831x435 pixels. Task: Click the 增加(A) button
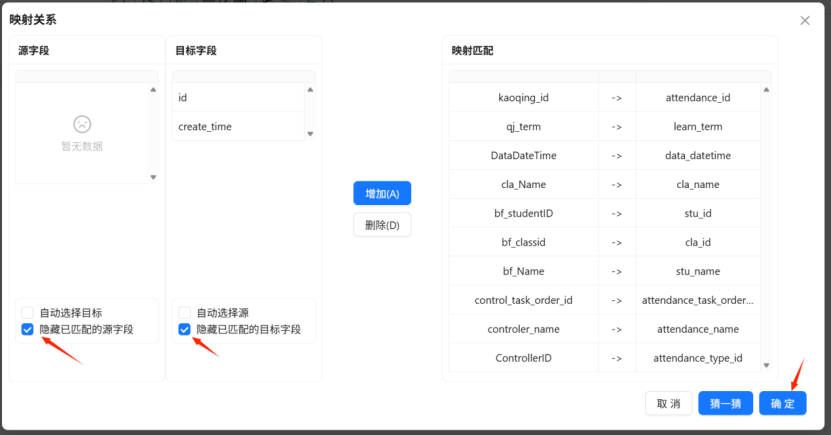[x=382, y=193]
